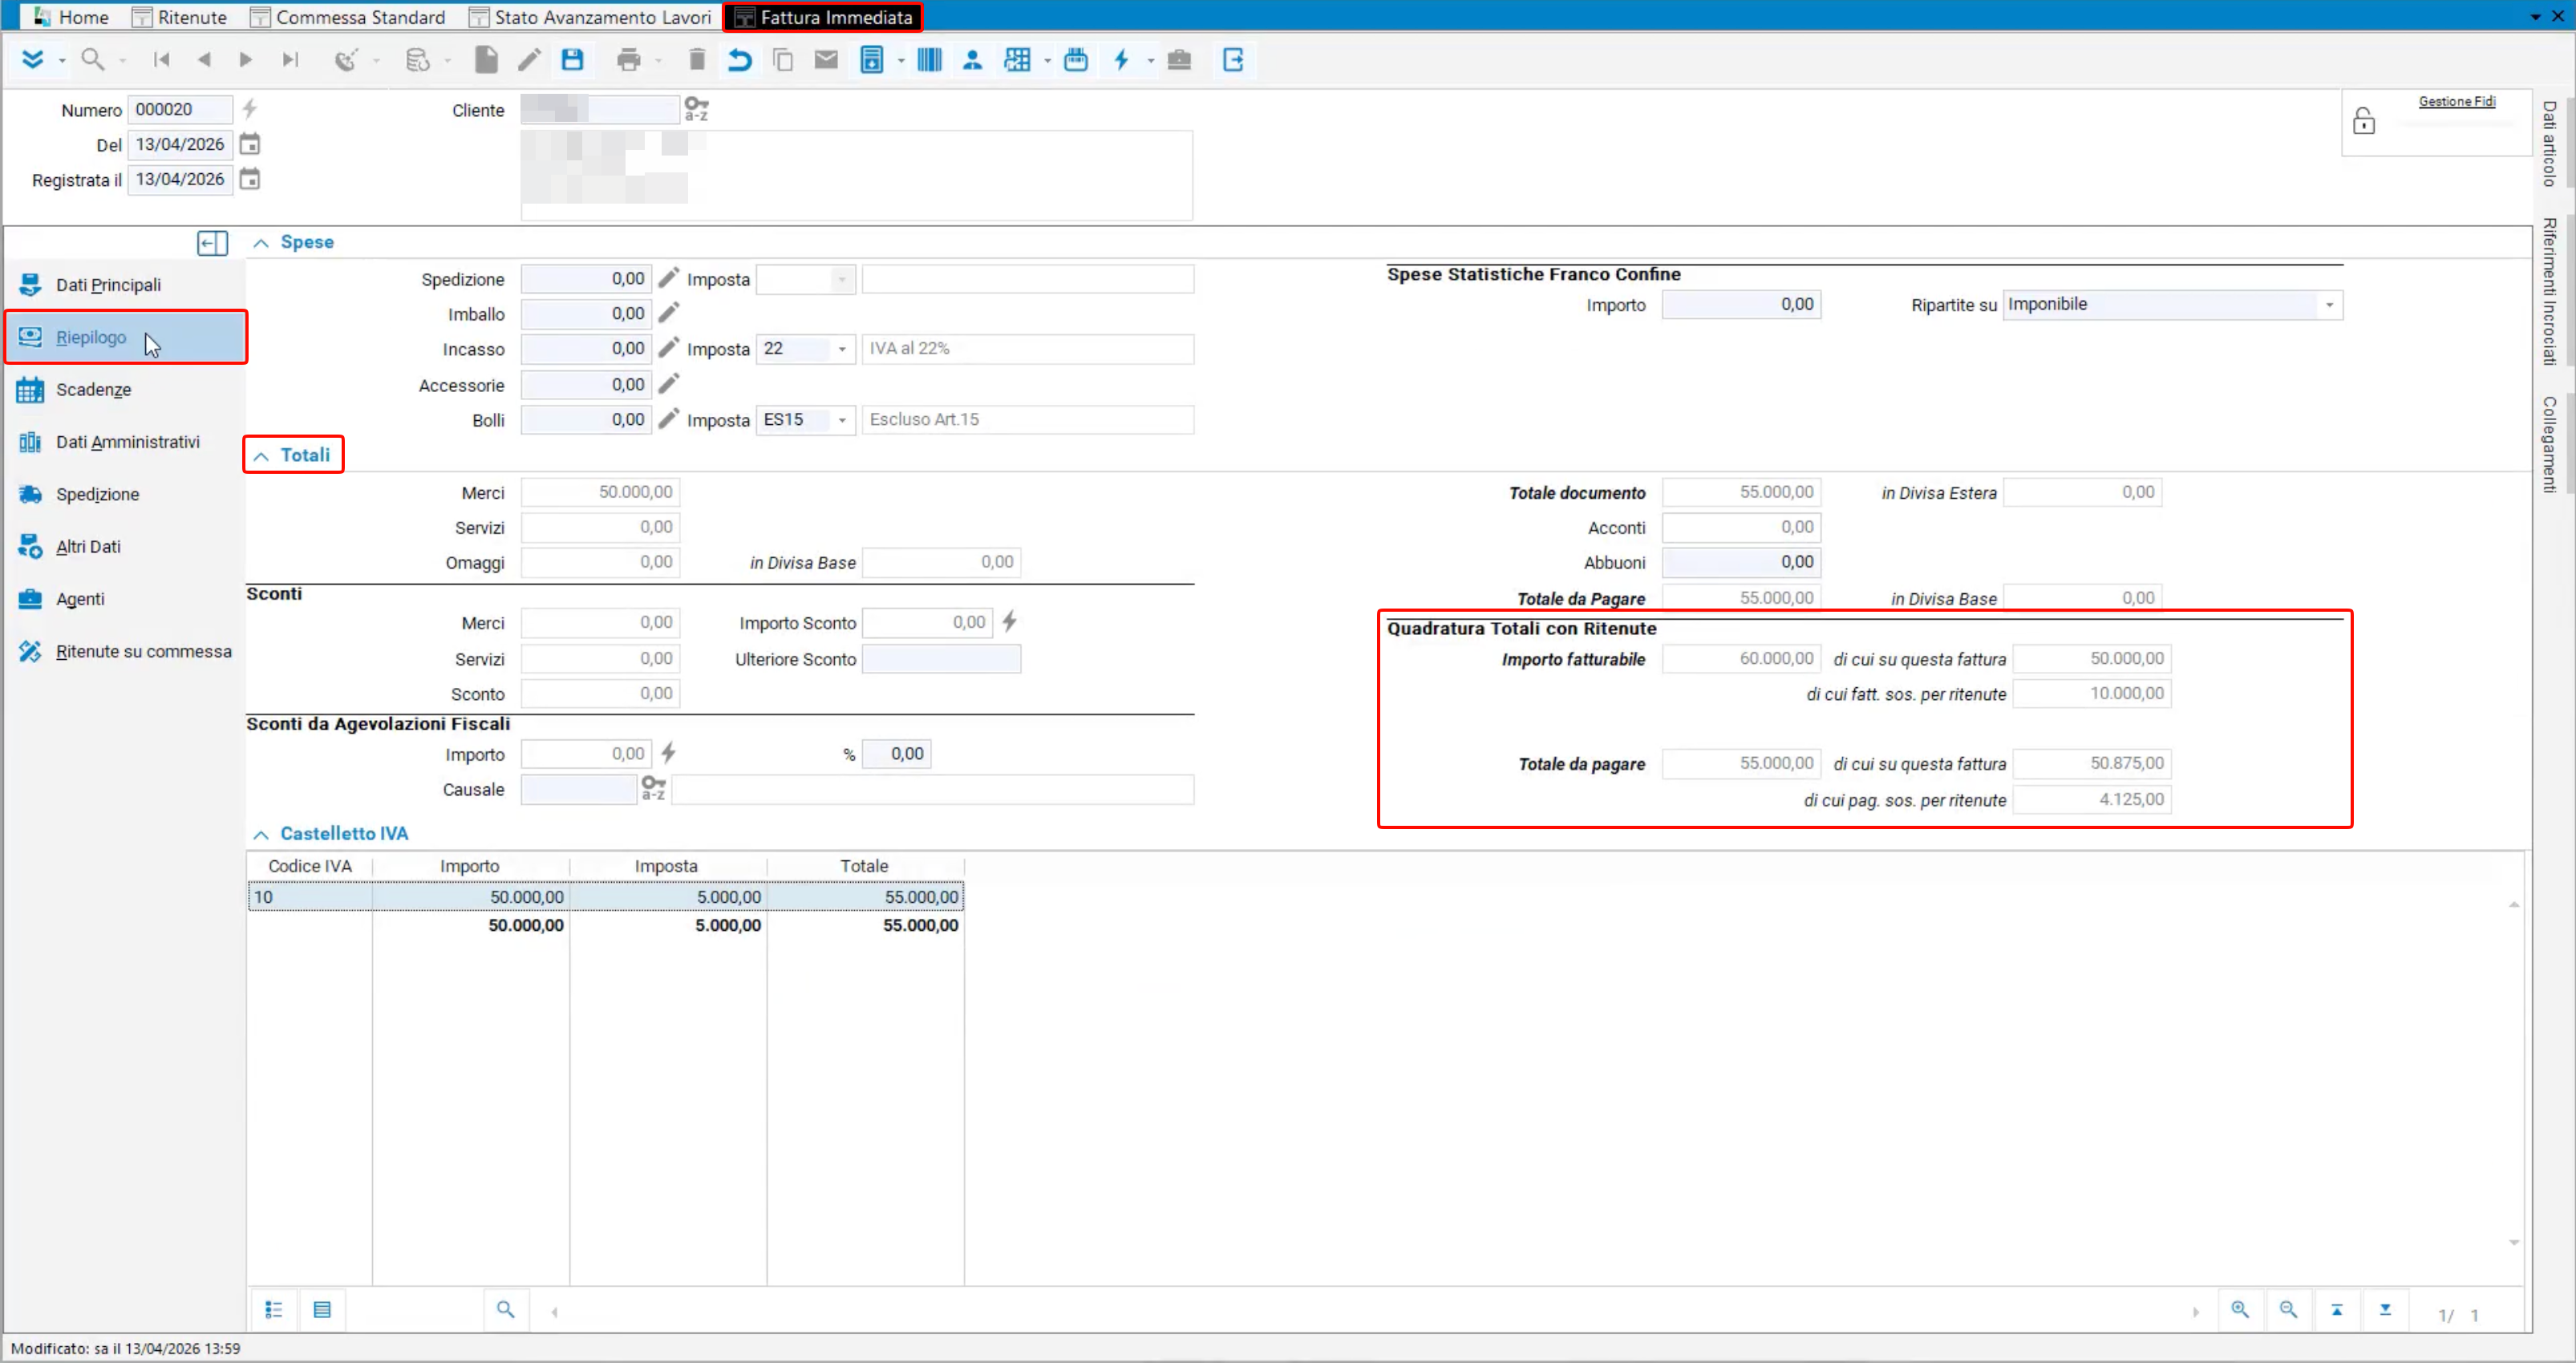Click the Gestione Fidi link
The image size is (2576, 1363).
(2456, 101)
